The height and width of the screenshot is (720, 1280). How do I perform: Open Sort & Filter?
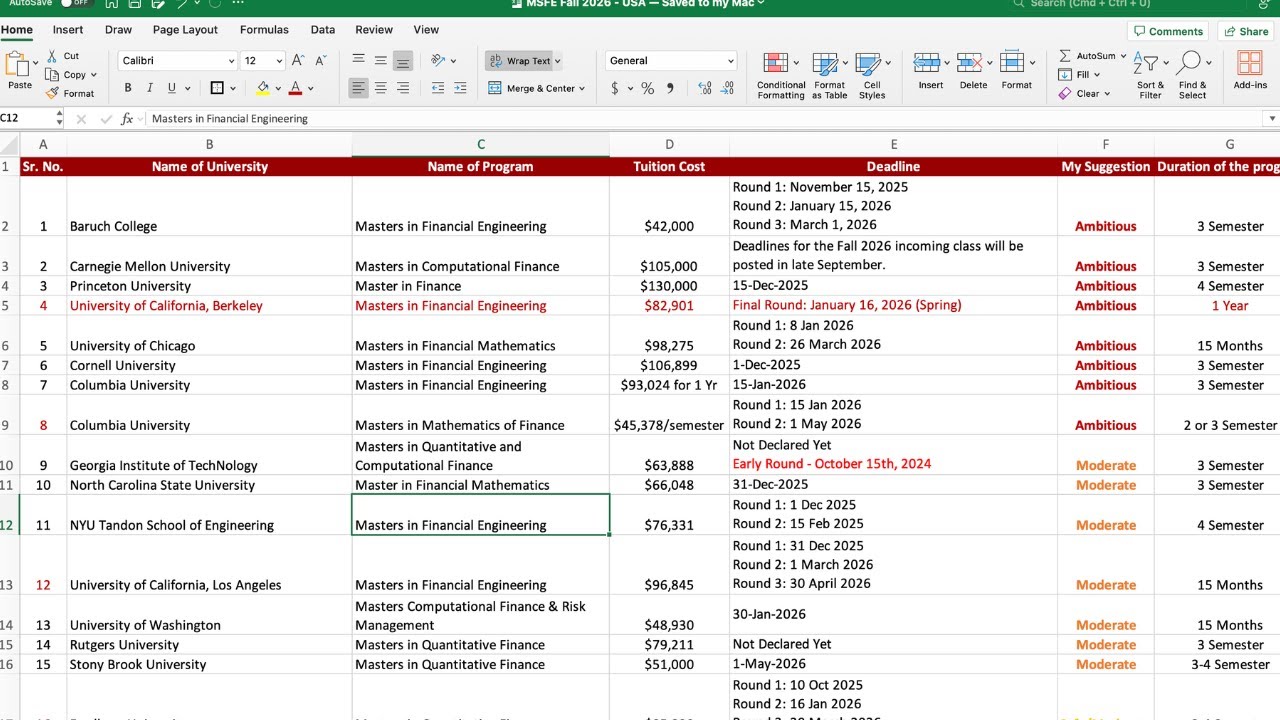[x=1150, y=76]
